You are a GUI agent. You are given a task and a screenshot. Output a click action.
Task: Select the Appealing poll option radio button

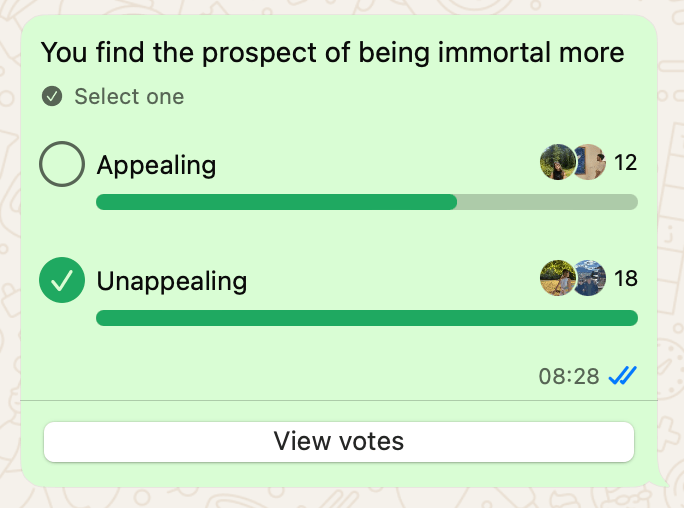pos(62,164)
